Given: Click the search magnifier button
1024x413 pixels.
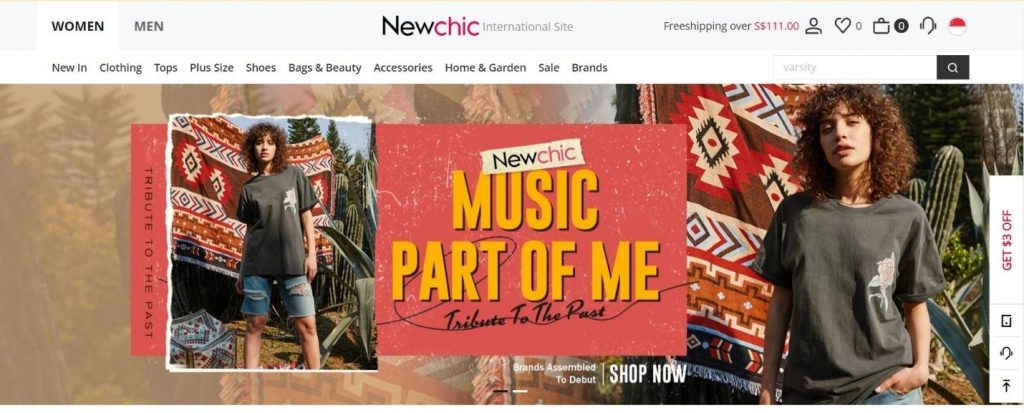Looking at the screenshot, I should [953, 67].
